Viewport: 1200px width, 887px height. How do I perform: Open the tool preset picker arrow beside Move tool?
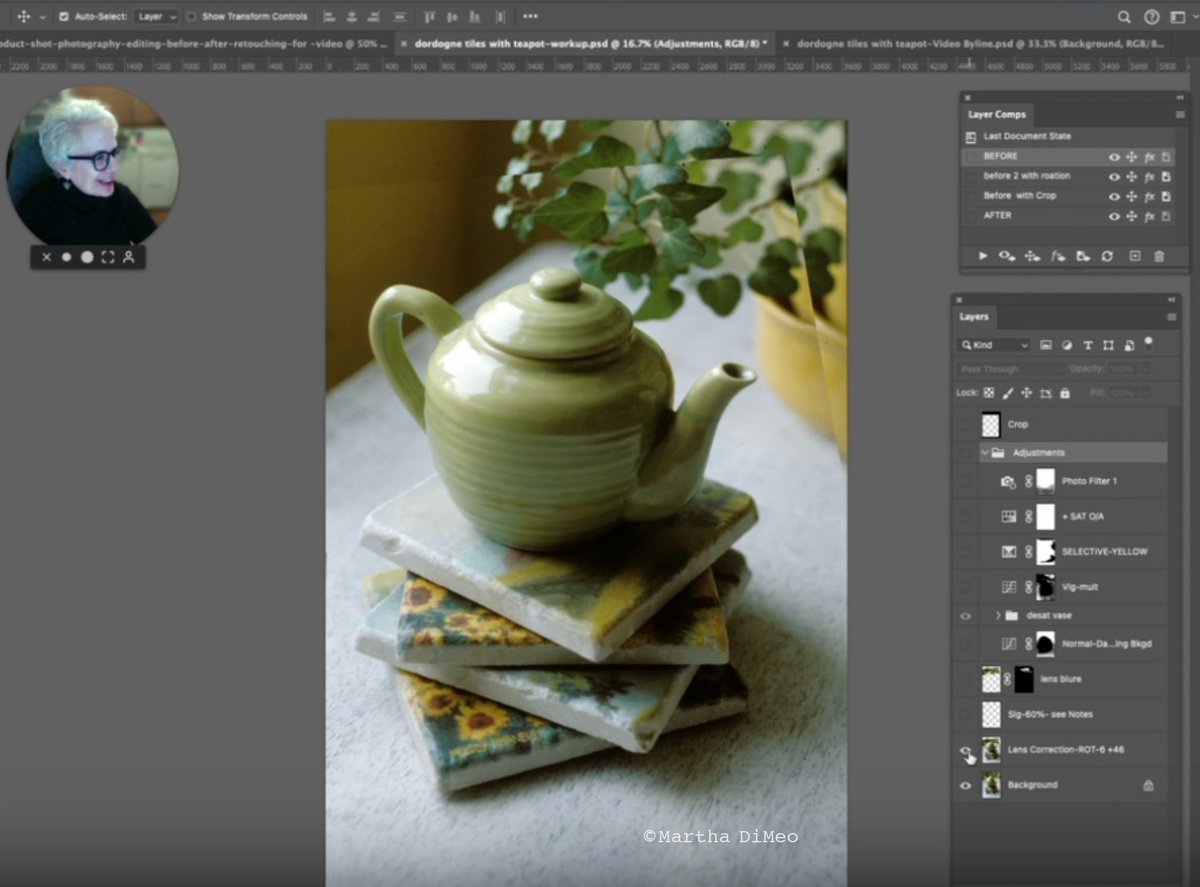[x=42, y=17]
